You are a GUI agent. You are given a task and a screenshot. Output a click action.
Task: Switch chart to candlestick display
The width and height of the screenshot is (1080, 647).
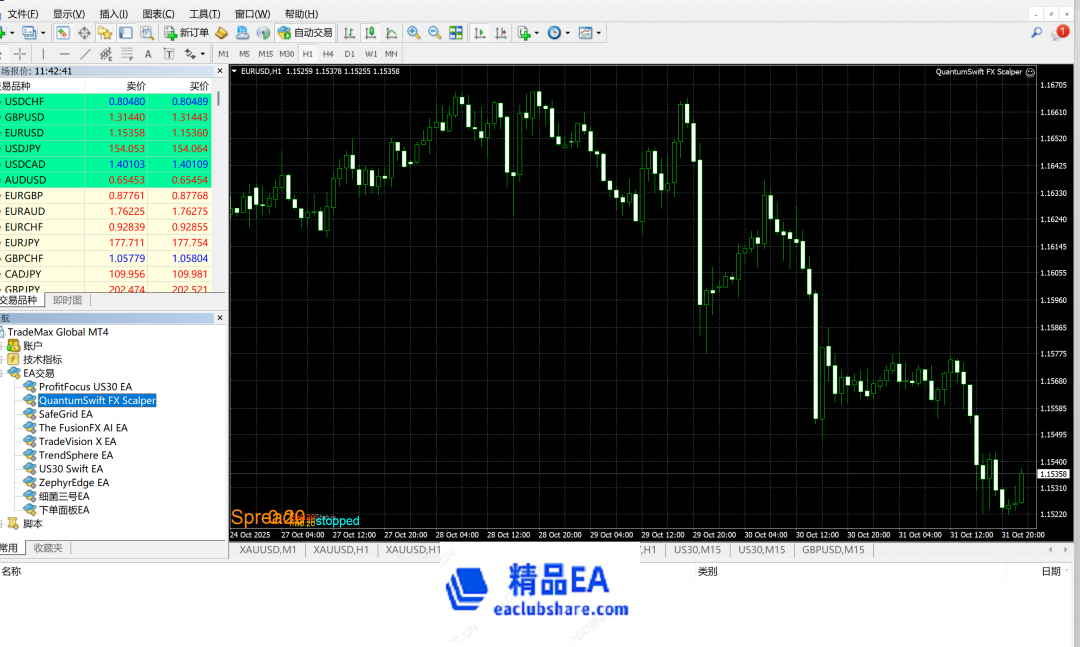point(369,33)
